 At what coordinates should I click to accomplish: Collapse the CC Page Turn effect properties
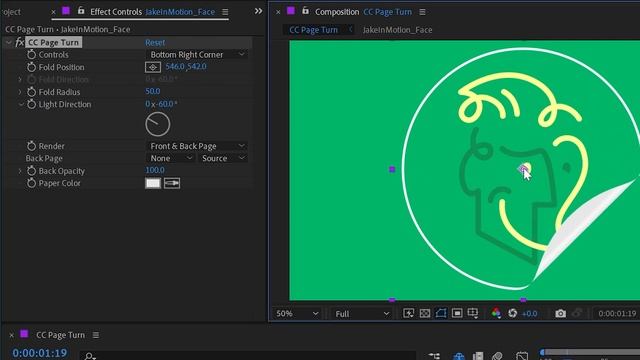[9, 42]
